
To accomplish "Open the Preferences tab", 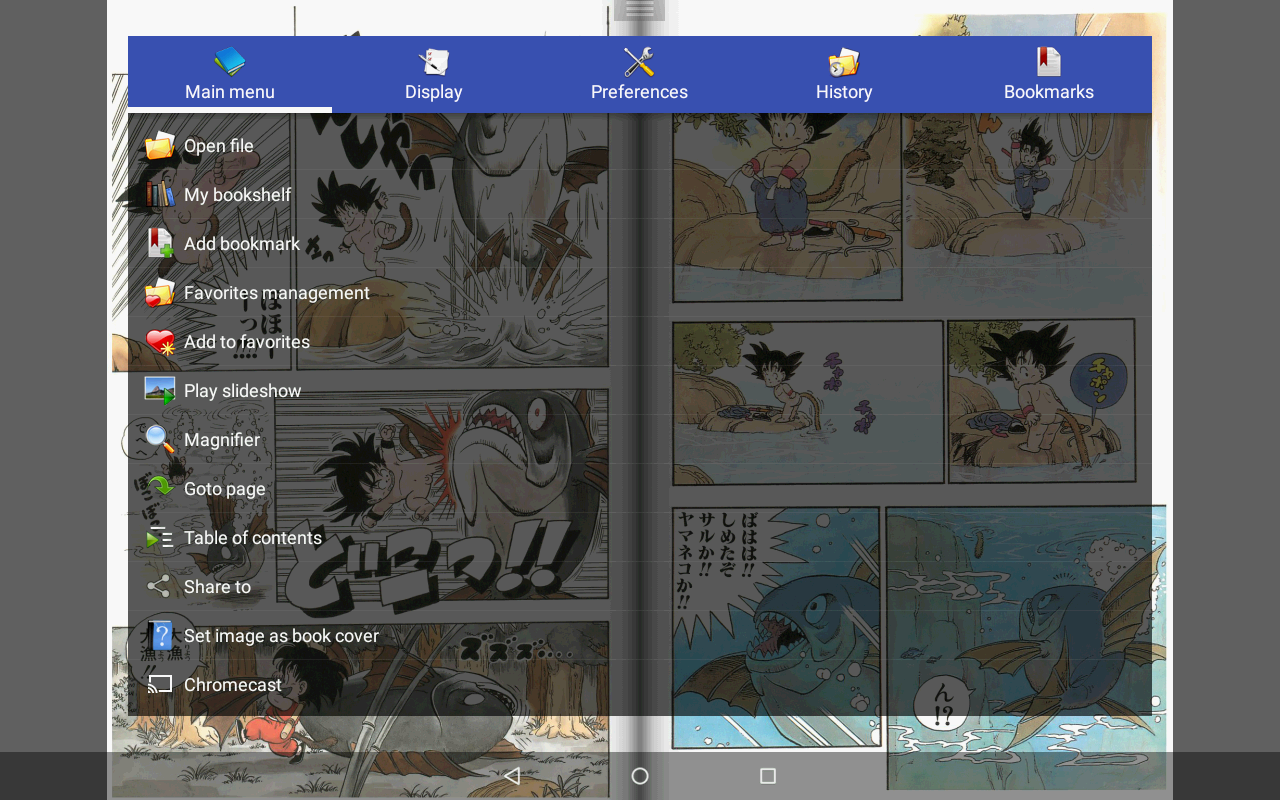I will click(x=639, y=74).
